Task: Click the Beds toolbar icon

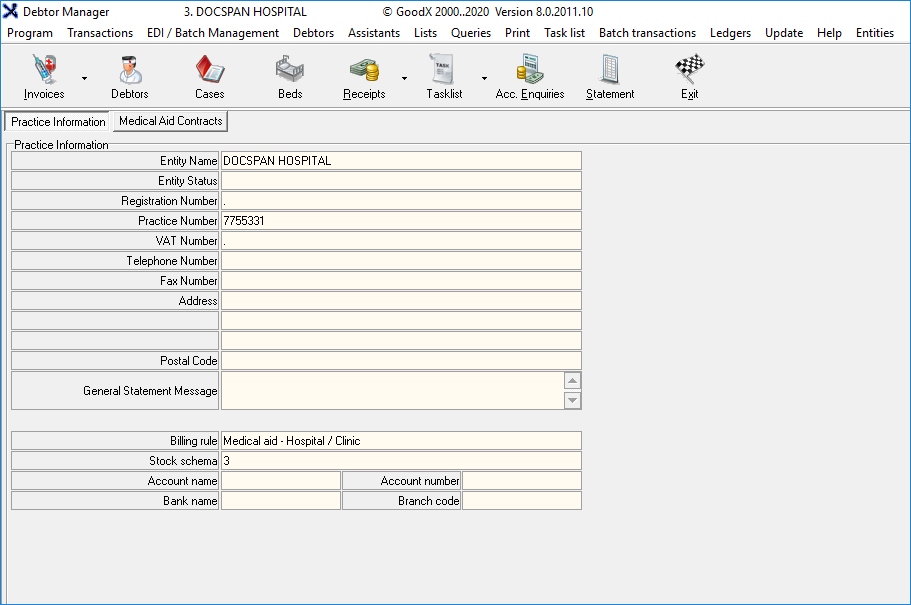Action: point(290,77)
